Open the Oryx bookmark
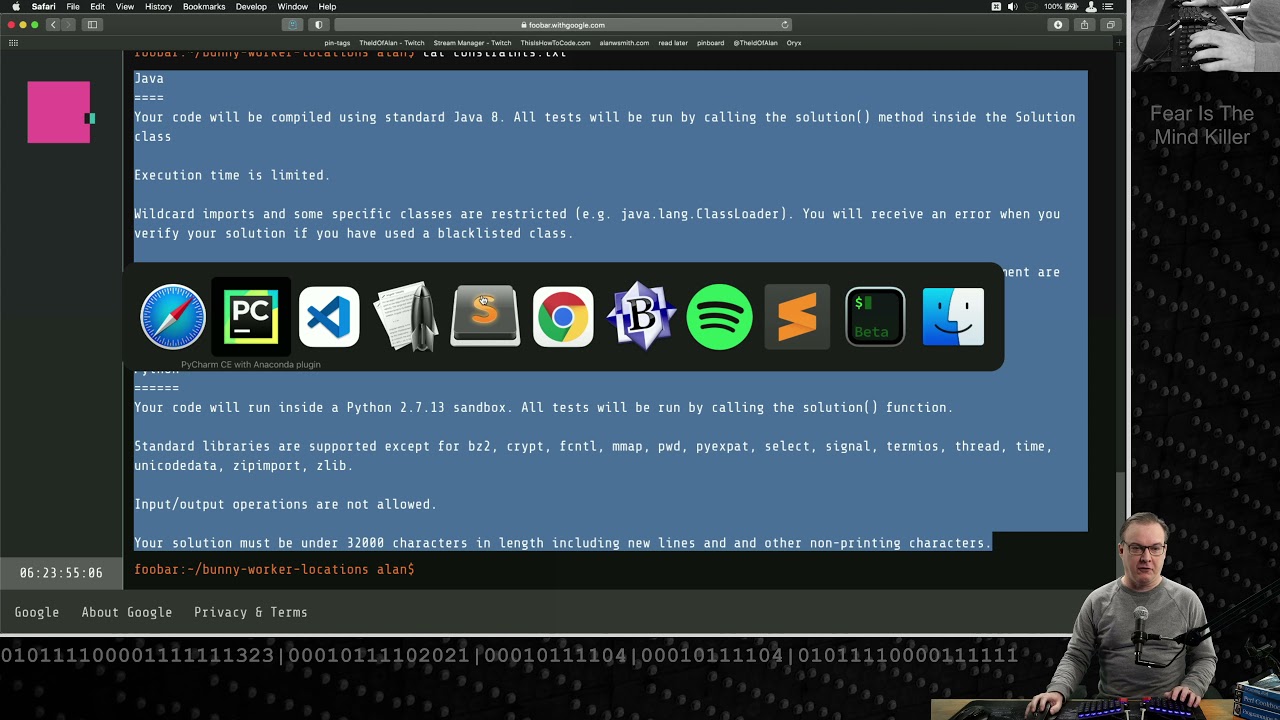The width and height of the screenshot is (1280, 720). [x=794, y=43]
